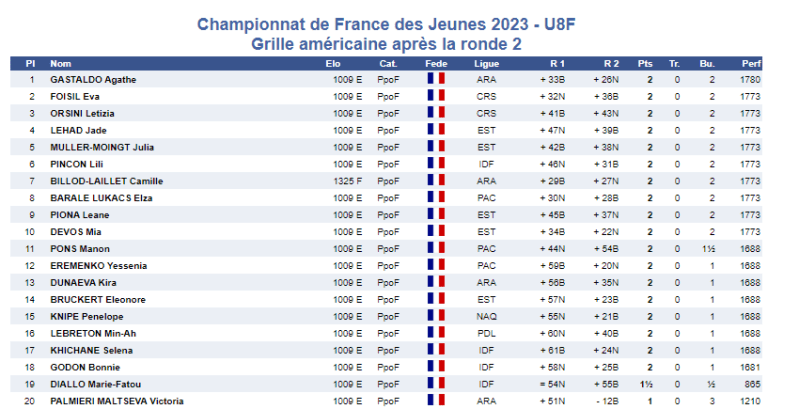
Task: Click the Perf column header
Action: coord(751,63)
